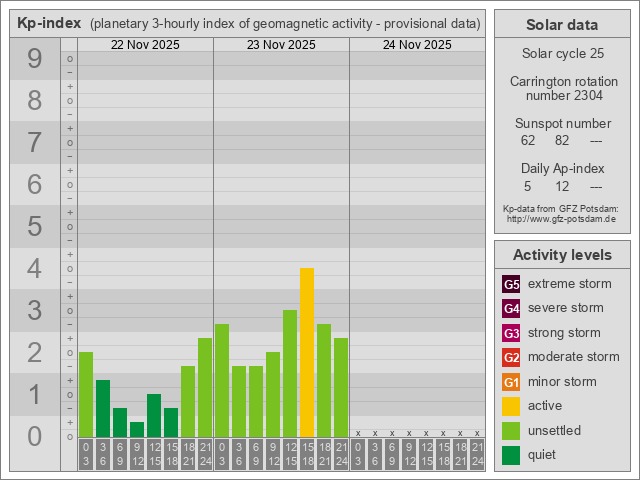Click the Sunspot number label
640x480 pixels.
[x=561, y=123]
